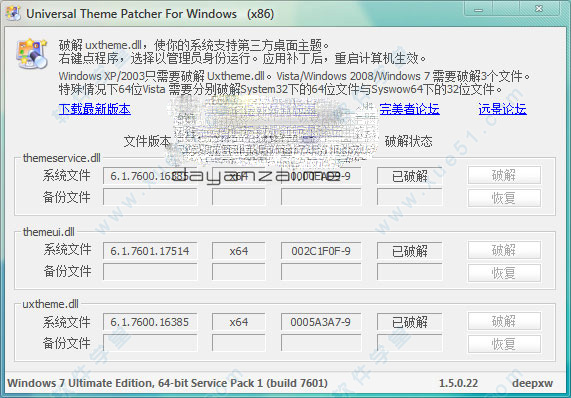Open the 完美者论坛 forum link

click(409, 109)
